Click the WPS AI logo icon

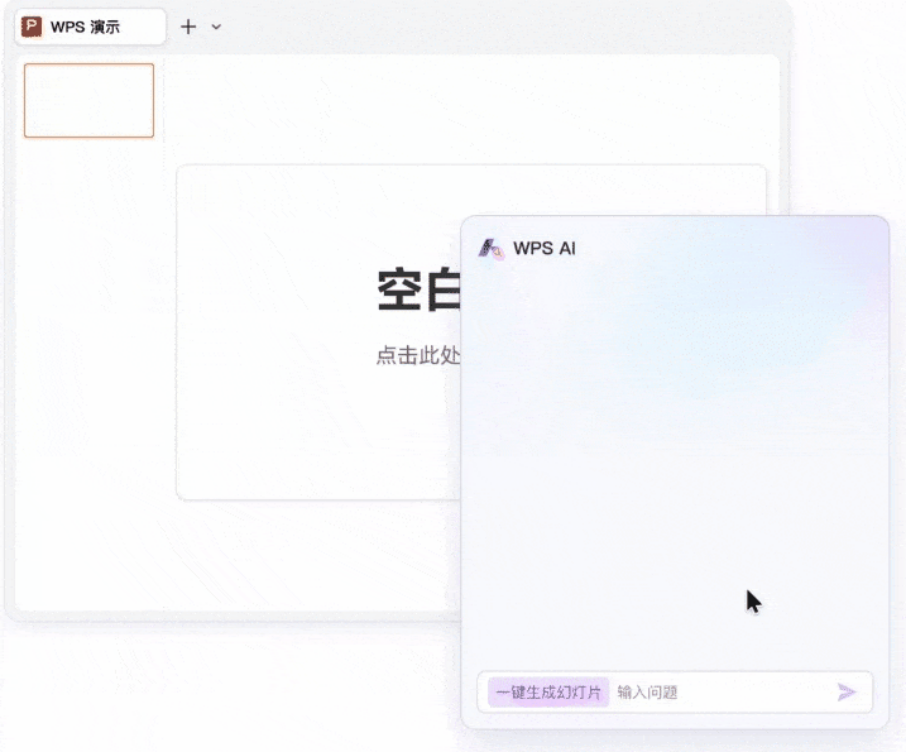(x=491, y=248)
